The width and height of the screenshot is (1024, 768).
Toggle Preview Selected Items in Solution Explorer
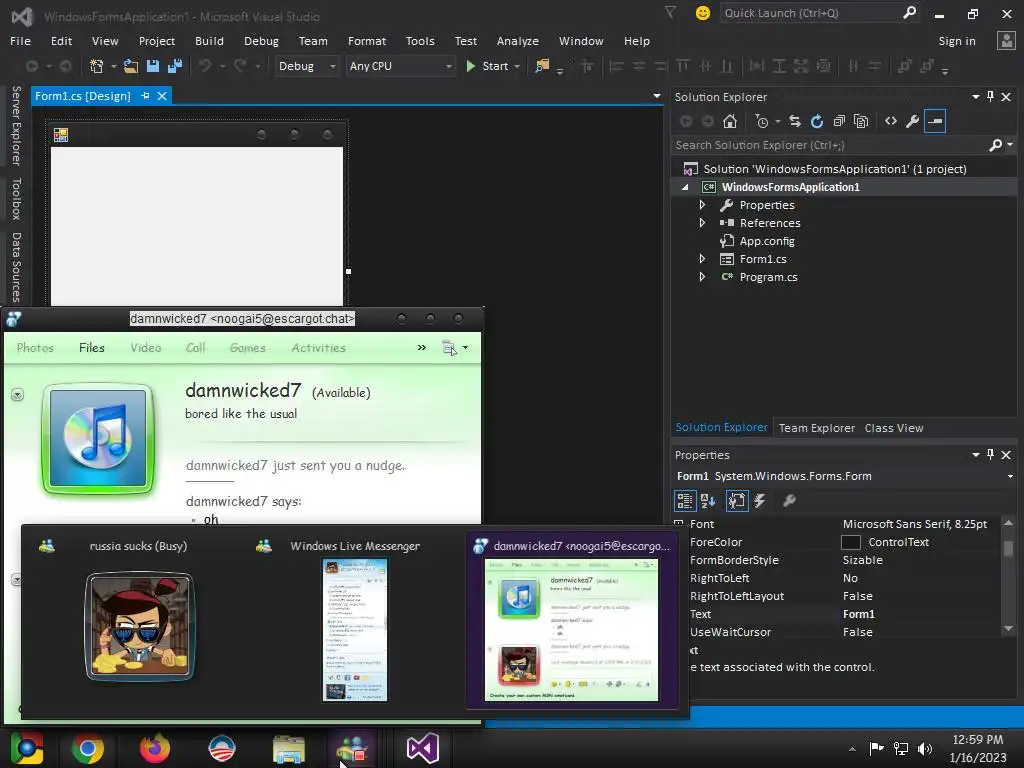coord(935,121)
